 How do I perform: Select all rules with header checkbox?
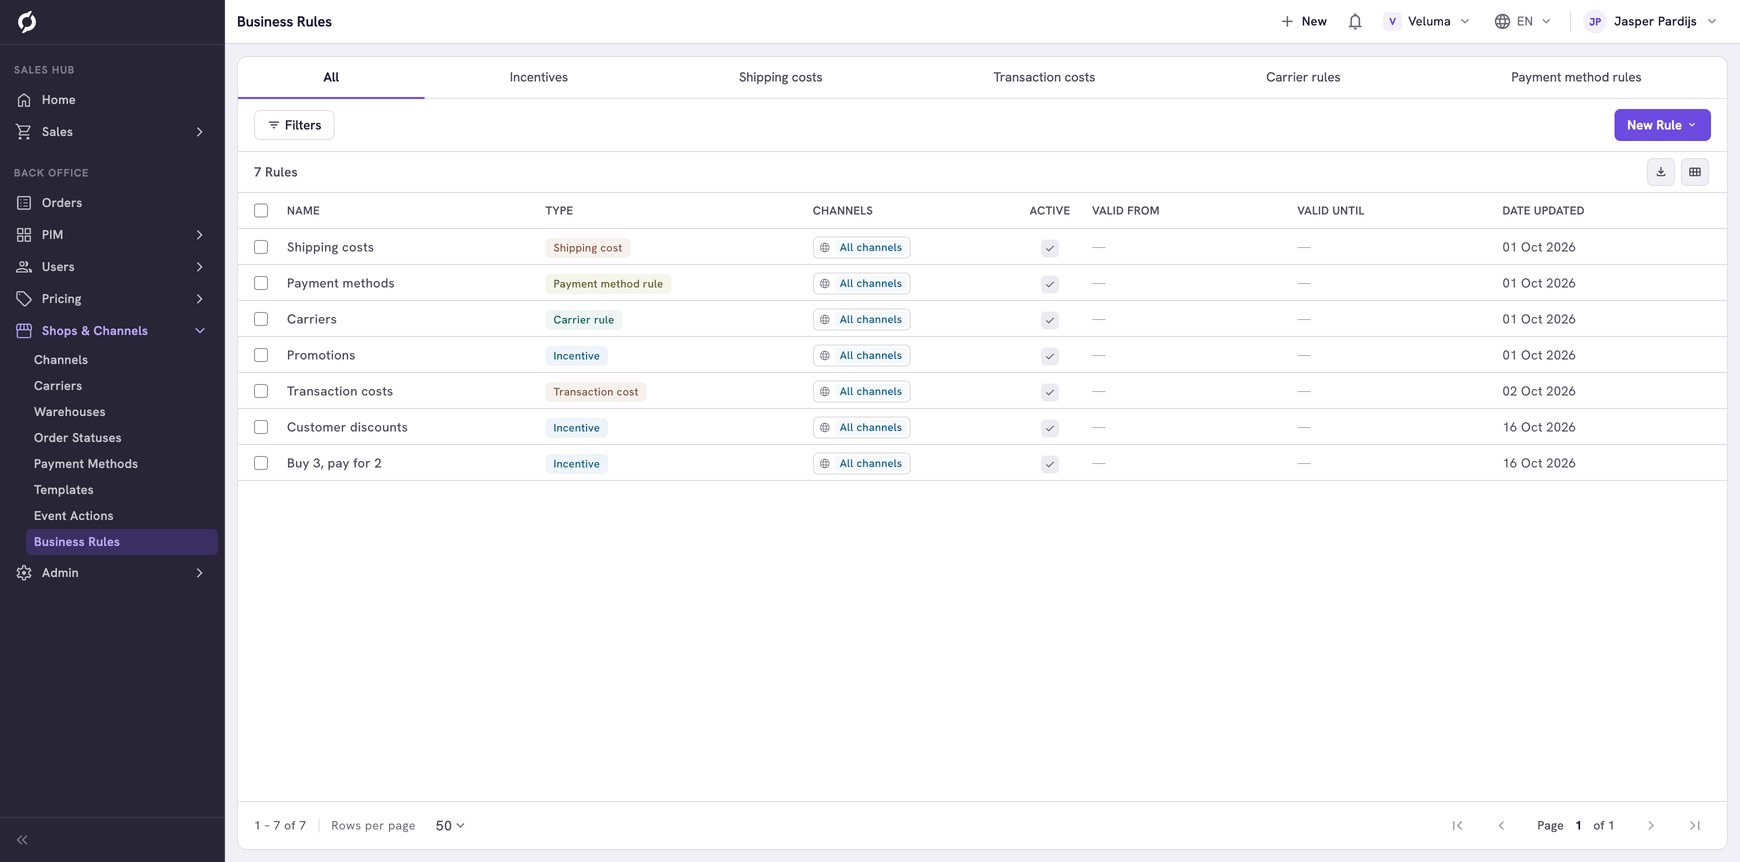[261, 211]
